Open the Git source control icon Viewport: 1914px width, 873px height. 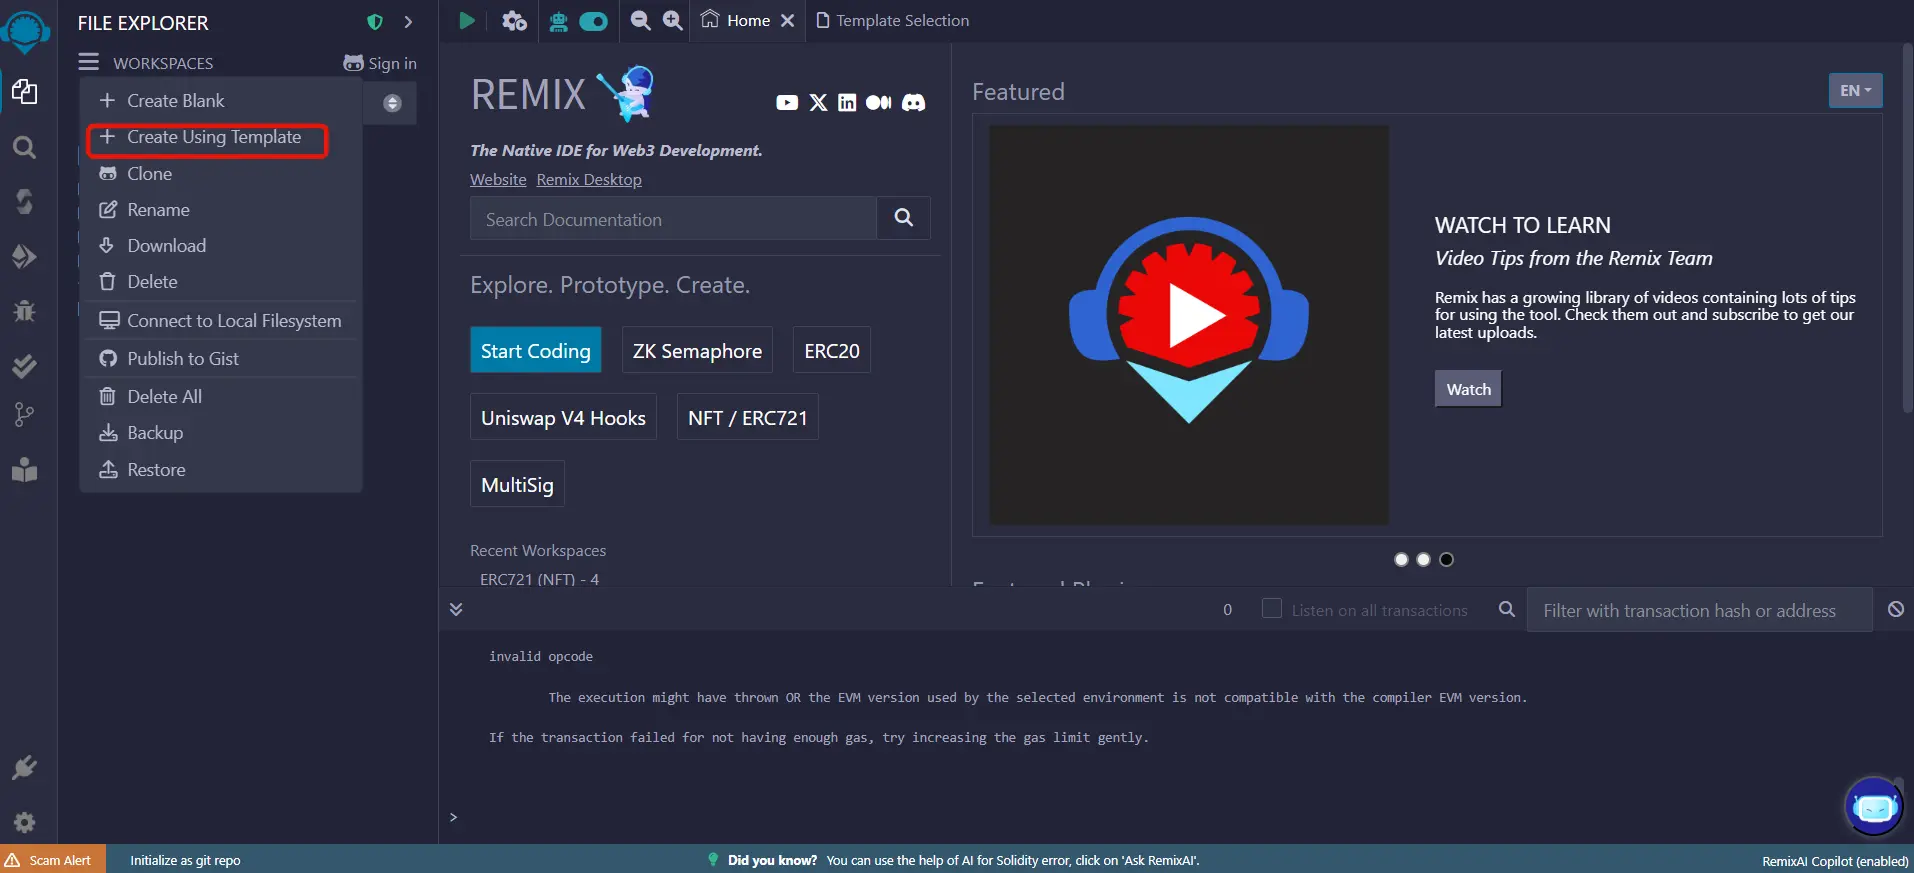[x=25, y=415]
